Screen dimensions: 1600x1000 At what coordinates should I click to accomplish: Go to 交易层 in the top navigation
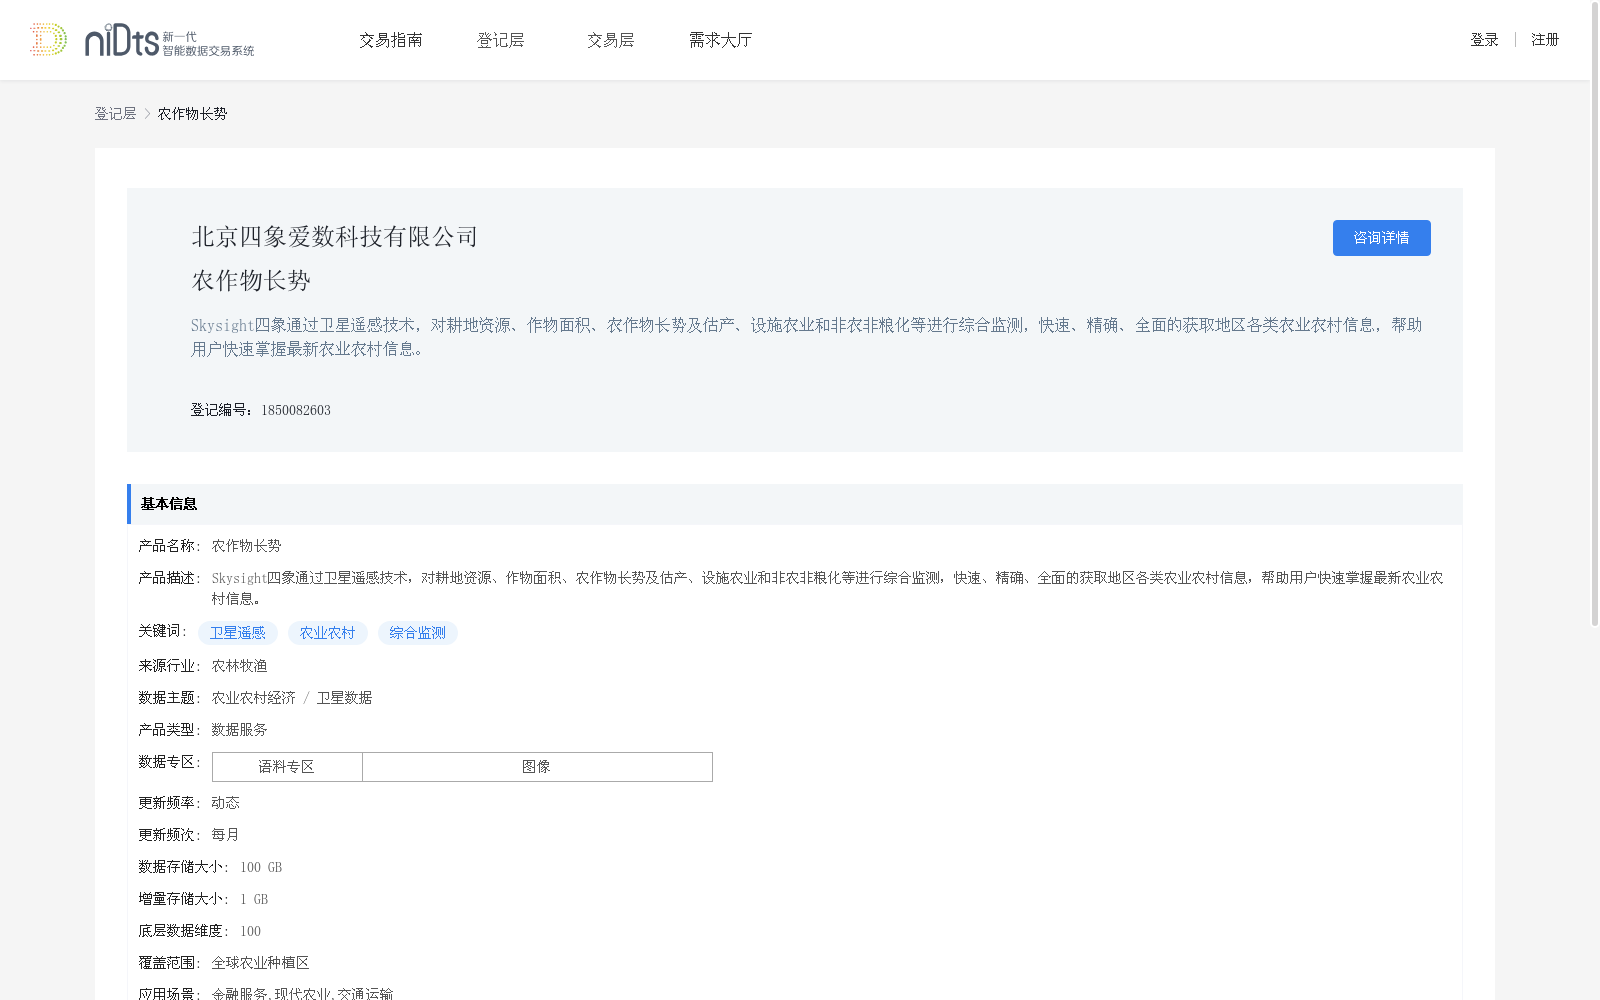tap(611, 40)
